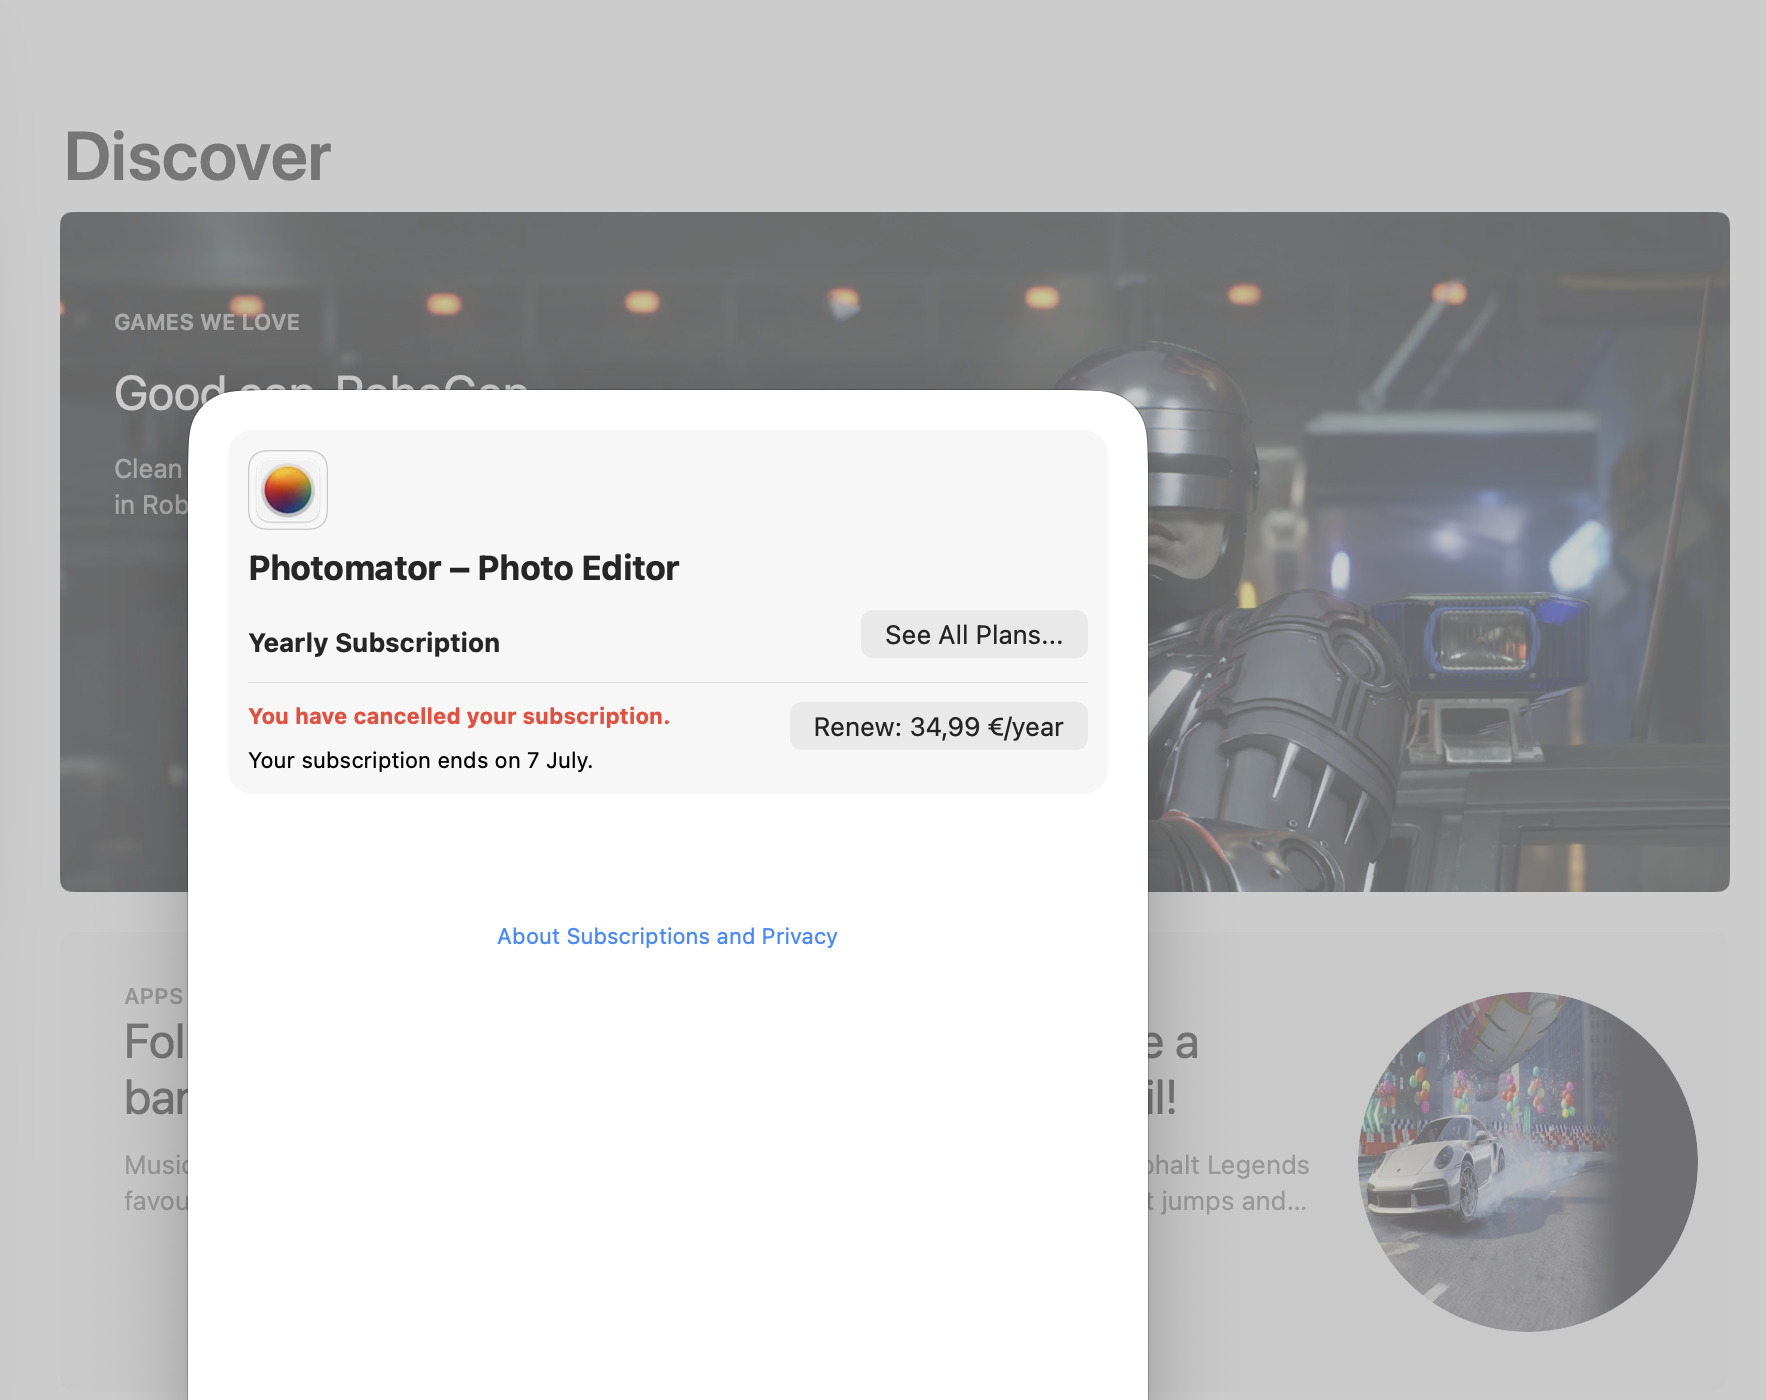The height and width of the screenshot is (1400, 1766).
Task: Select the Yearly Subscription row
Action: point(374,642)
